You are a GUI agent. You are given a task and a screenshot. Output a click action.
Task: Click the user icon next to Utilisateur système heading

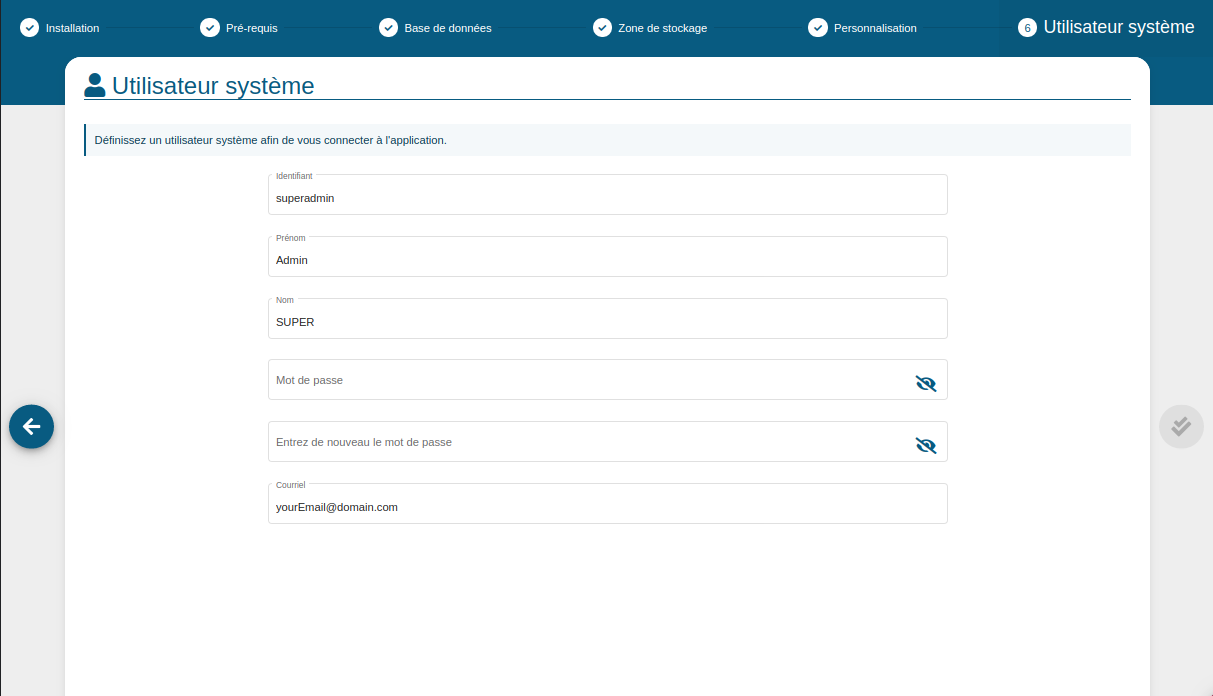pyautogui.click(x=95, y=84)
